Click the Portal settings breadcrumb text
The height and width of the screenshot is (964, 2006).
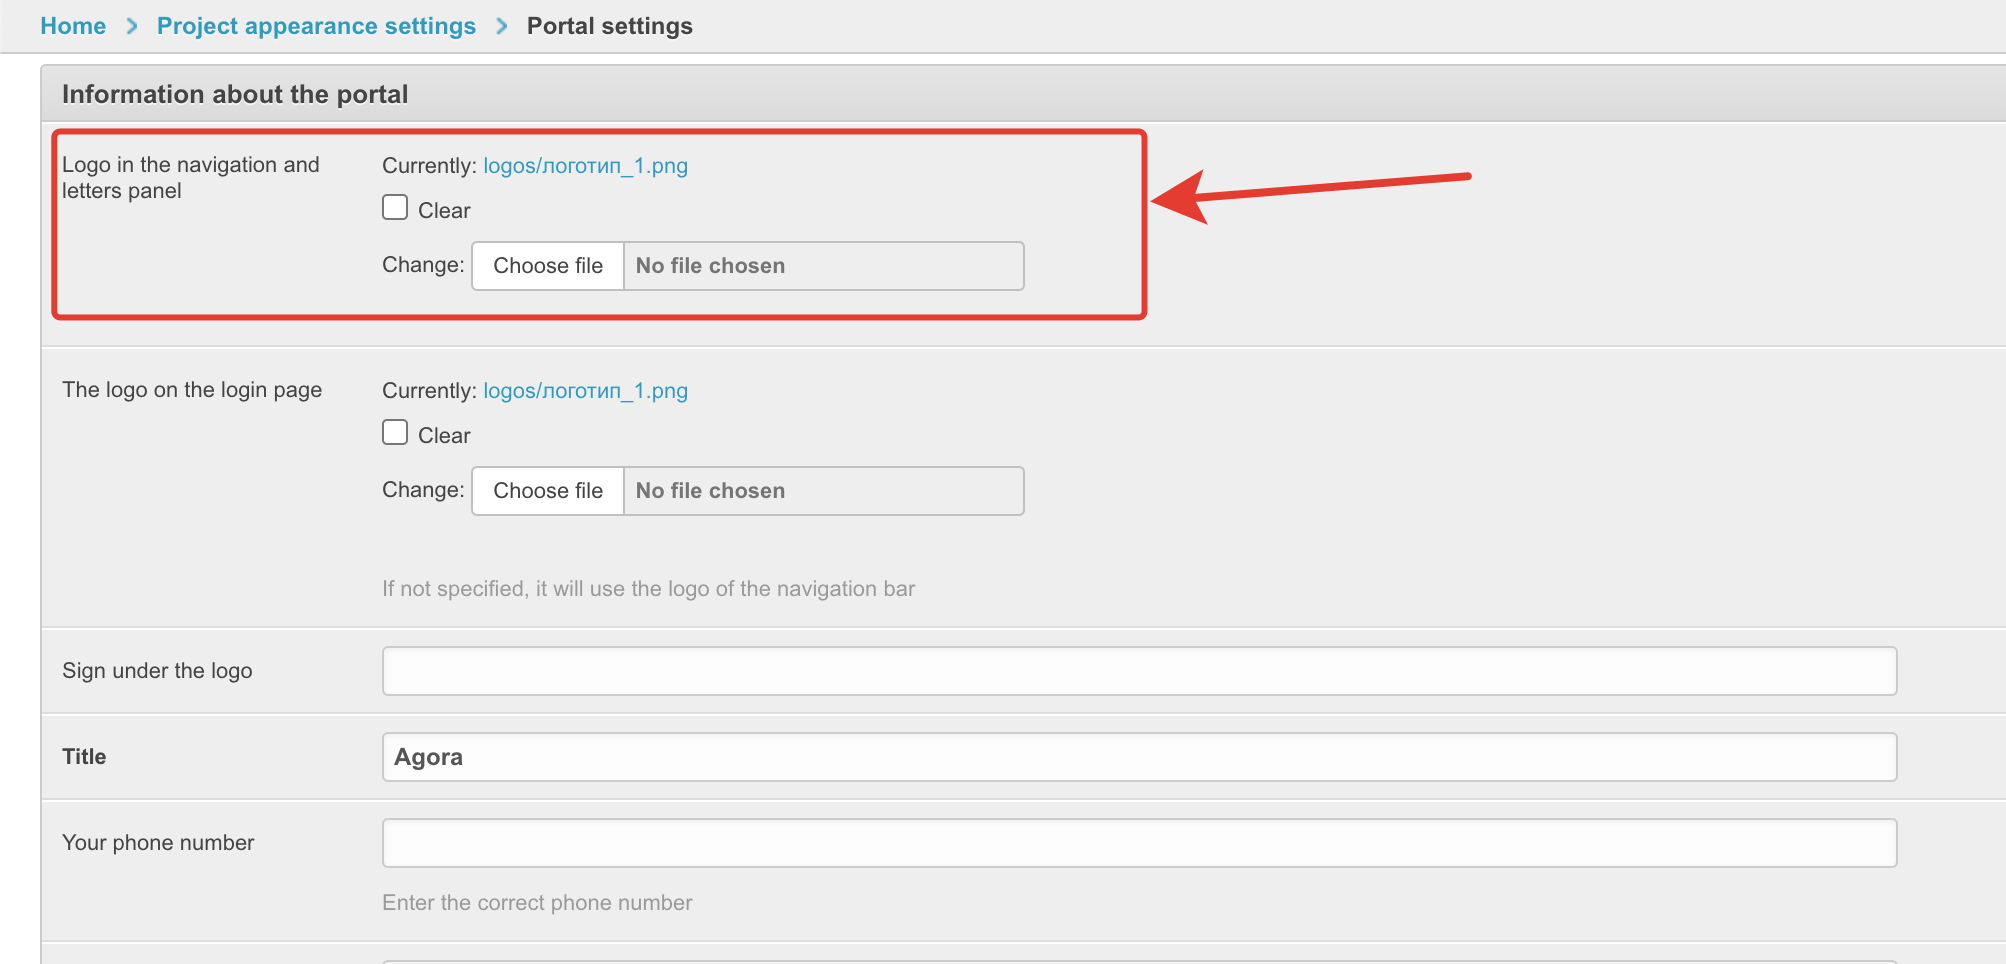point(609,26)
